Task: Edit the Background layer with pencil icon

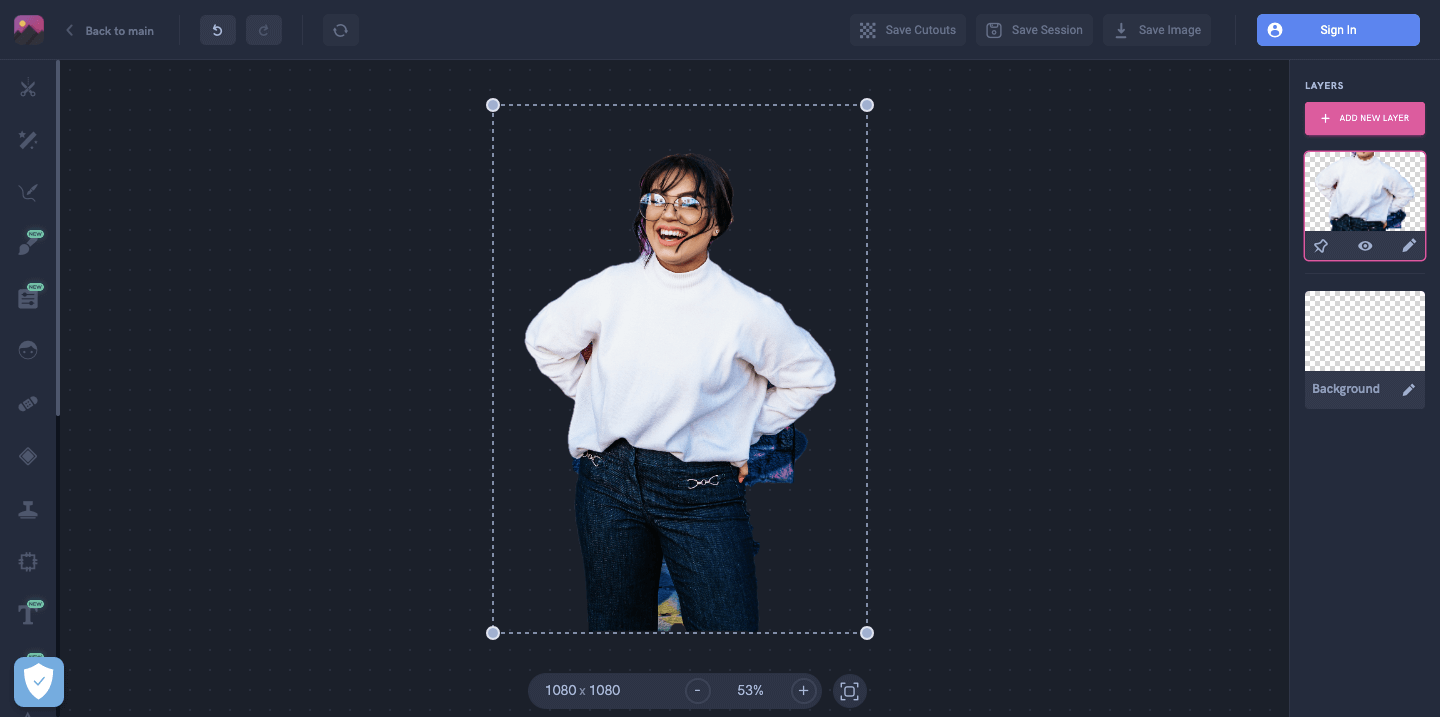Action: (x=1409, y=389)
